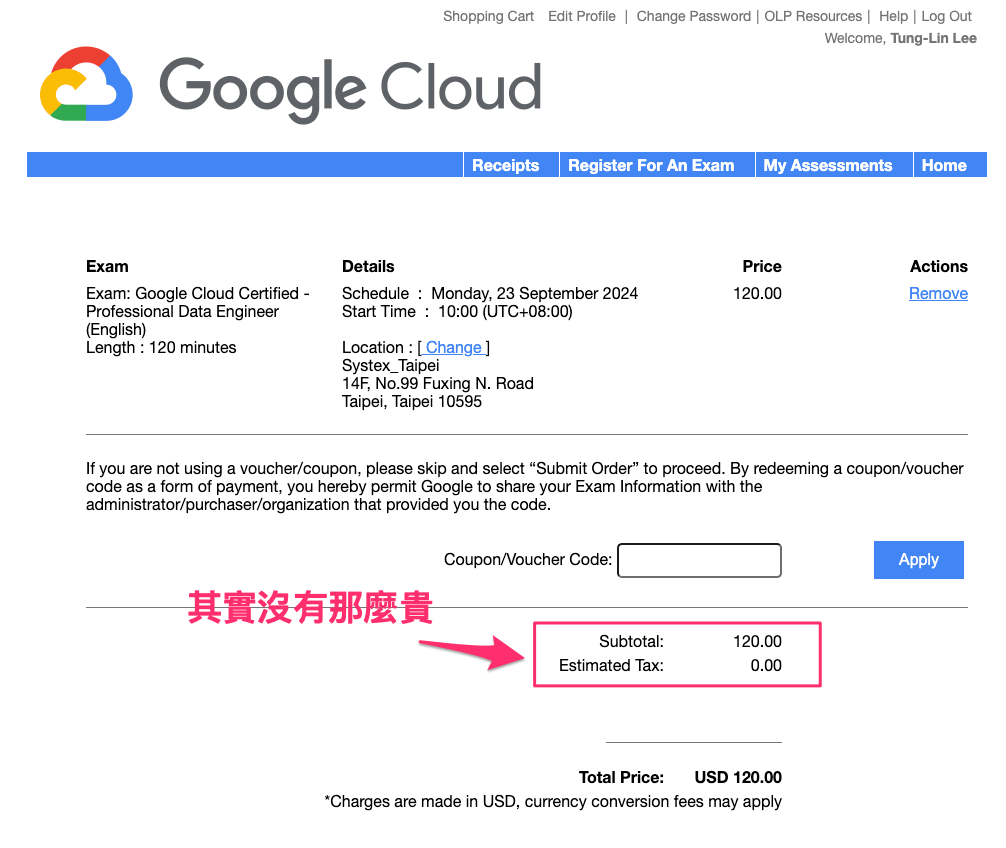The height and width of the screenshot is (848, 1006).
Task: Switch to the Receipts tab
Action: pos(506,165)
